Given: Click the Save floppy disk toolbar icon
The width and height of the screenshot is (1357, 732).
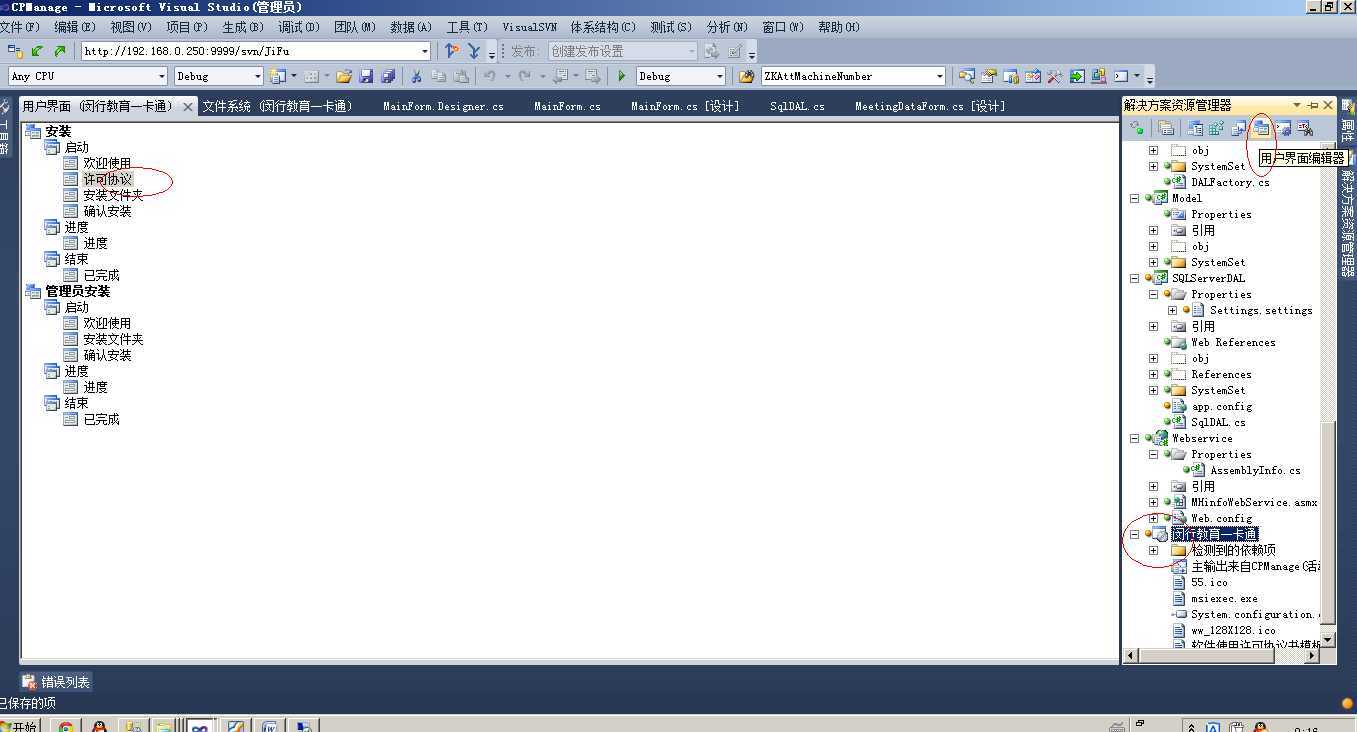Looking at the screenshot, I should pyautogui.click(x=366, y=76).
